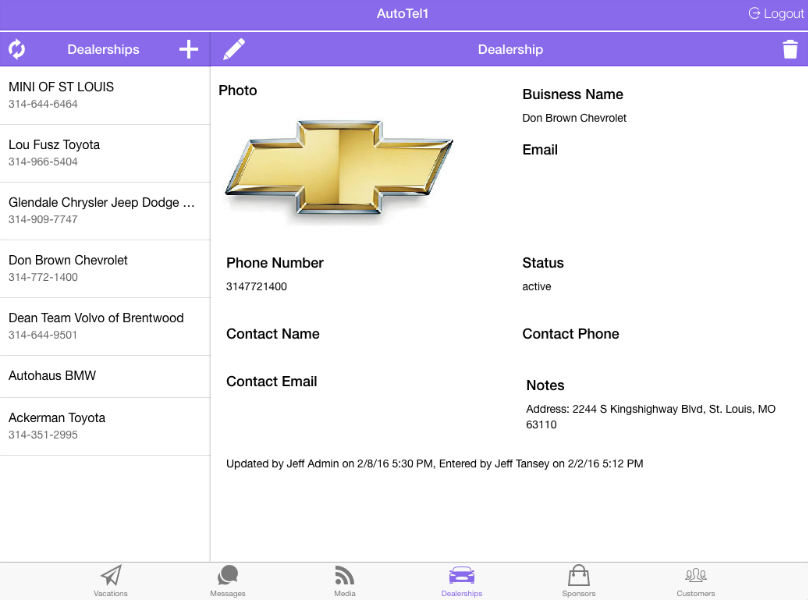This screenshot has width=808, height=600.
Task: Select Lou Fusz Toyota in list
Action: tap(105, 153)
